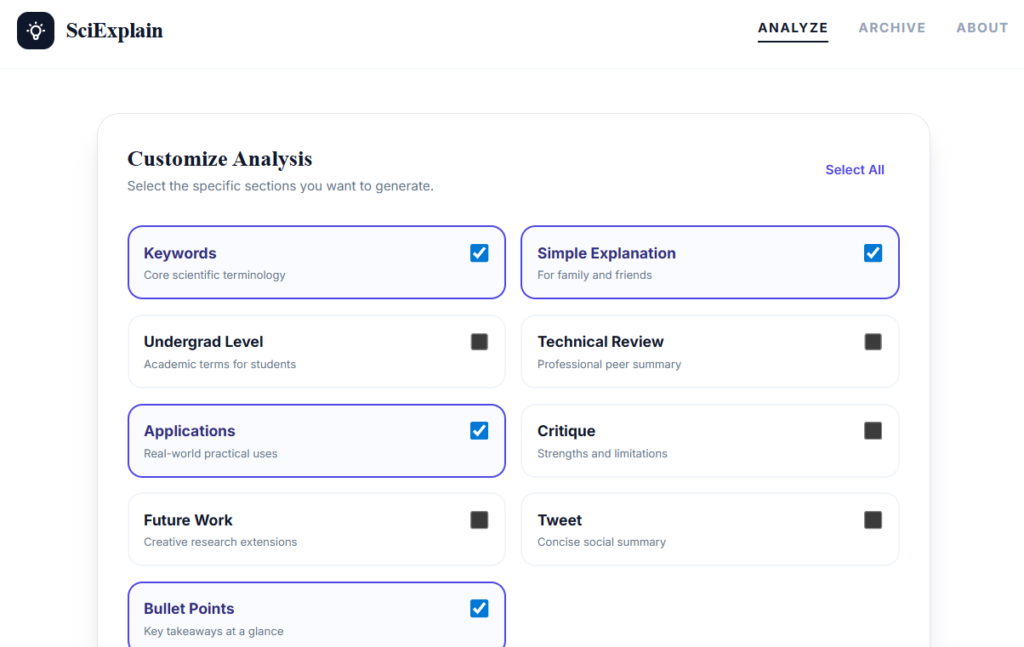The image size is (1024, 647).
Task: Go to the About tab
Action: (x=982, y=28)
